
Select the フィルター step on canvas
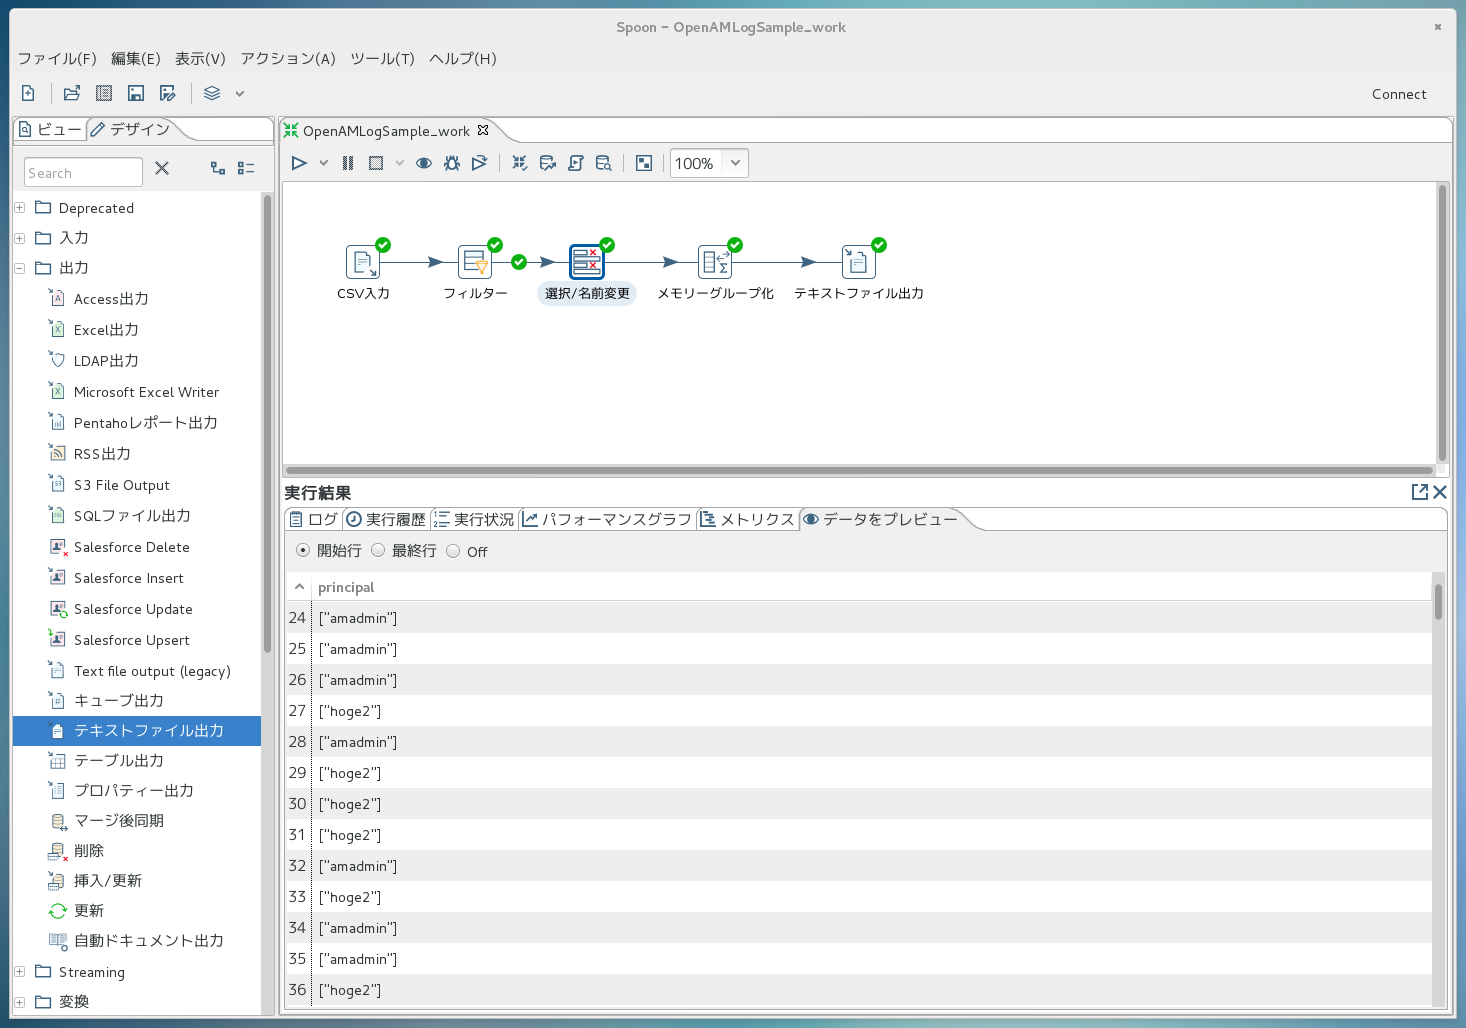[475, 262]
